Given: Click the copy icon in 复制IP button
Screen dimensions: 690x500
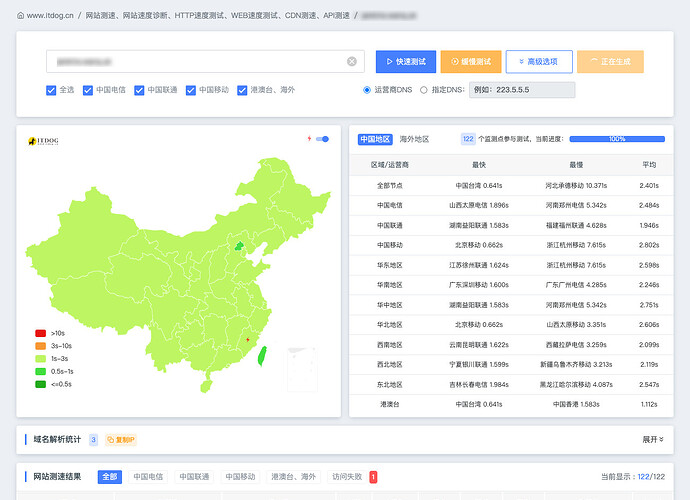Looking at the screenshot, I should point(110,440).
